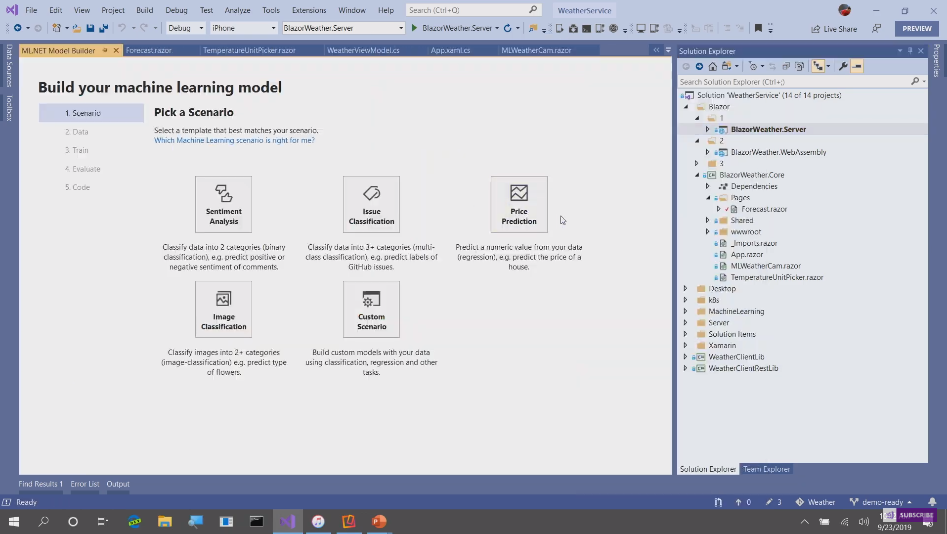Choose the Issue Classification scenario tile

(371, 204)
